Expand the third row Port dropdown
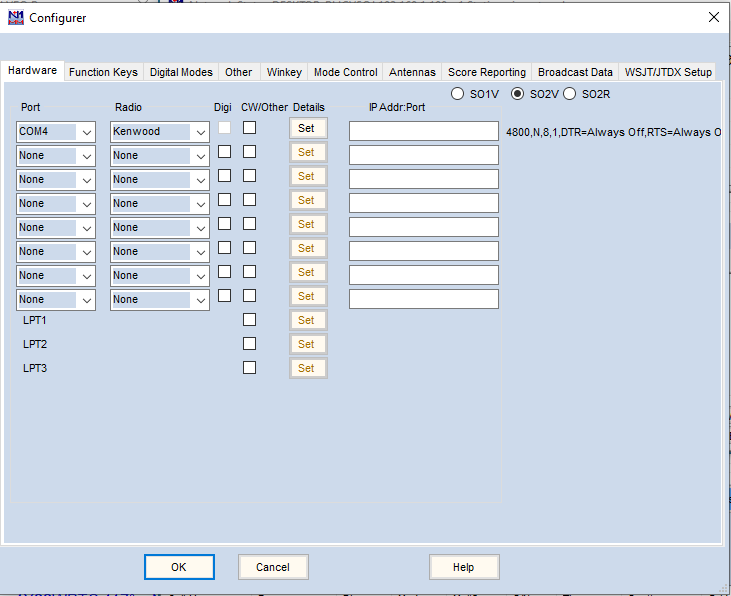The height and width of the screenshot is (596, 731). 86,180
